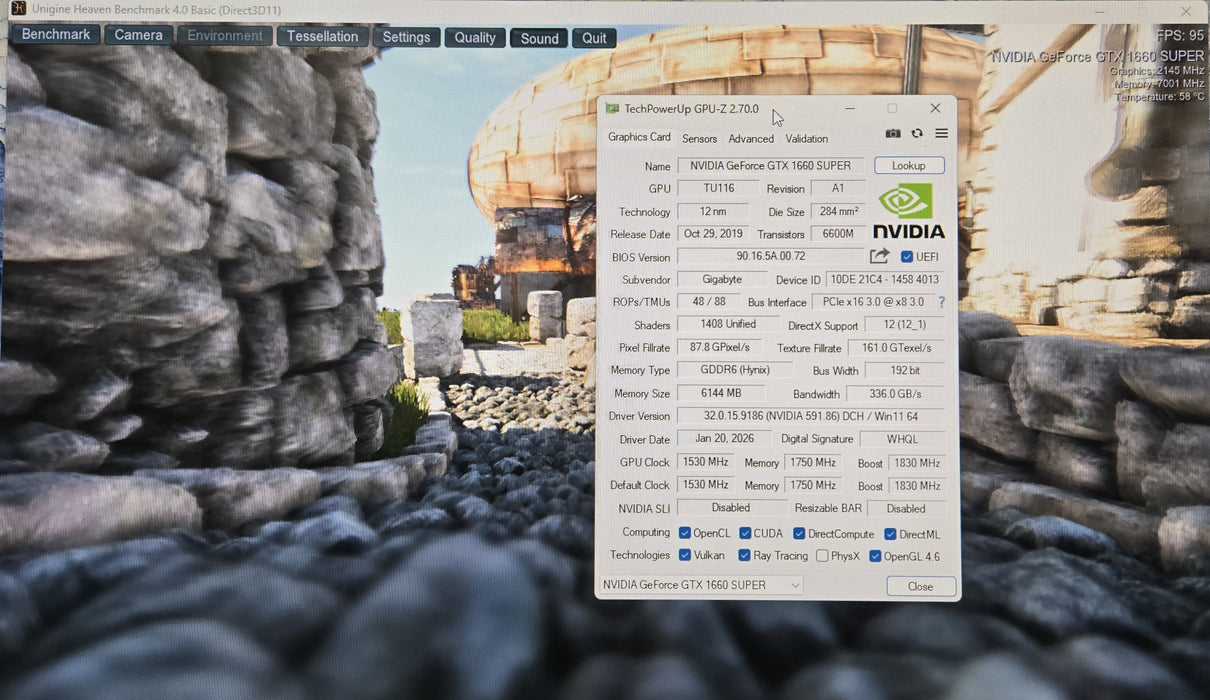Open the Heaven Settings menu
The image size is (1210, 700).
(406, 37)
